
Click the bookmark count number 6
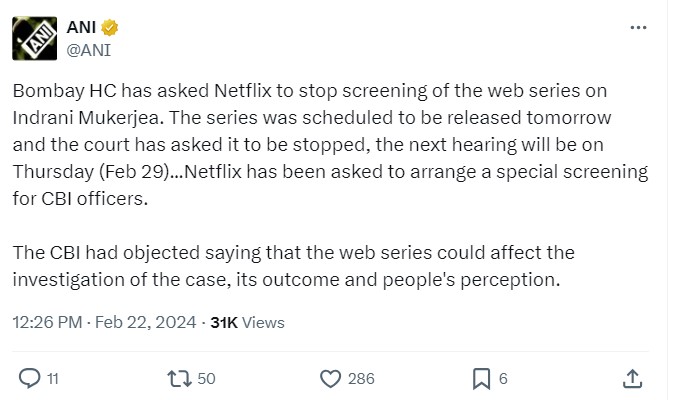tap(503, 378)
